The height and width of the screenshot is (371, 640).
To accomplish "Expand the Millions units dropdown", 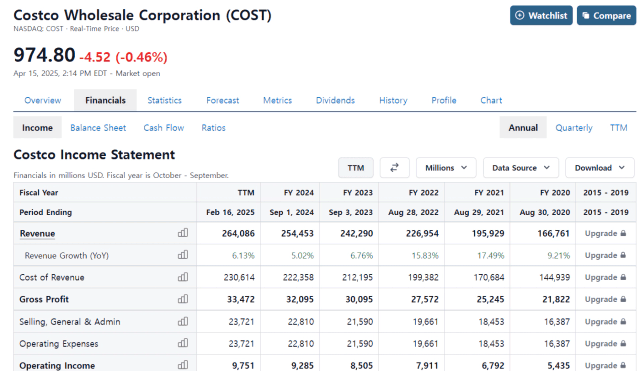I will (446, 168).
